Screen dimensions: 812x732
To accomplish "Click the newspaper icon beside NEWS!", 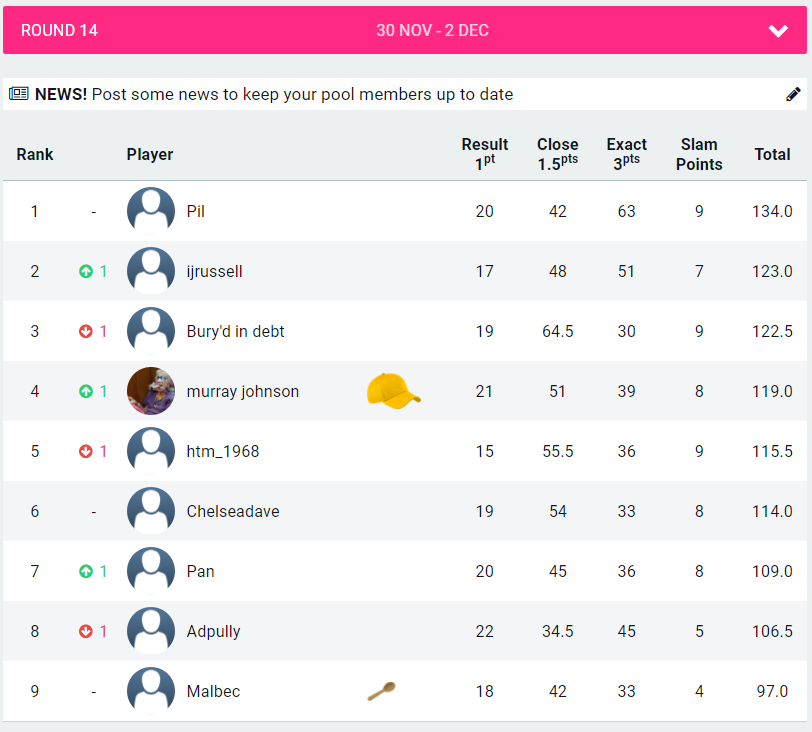I will [x=19, y=94].
